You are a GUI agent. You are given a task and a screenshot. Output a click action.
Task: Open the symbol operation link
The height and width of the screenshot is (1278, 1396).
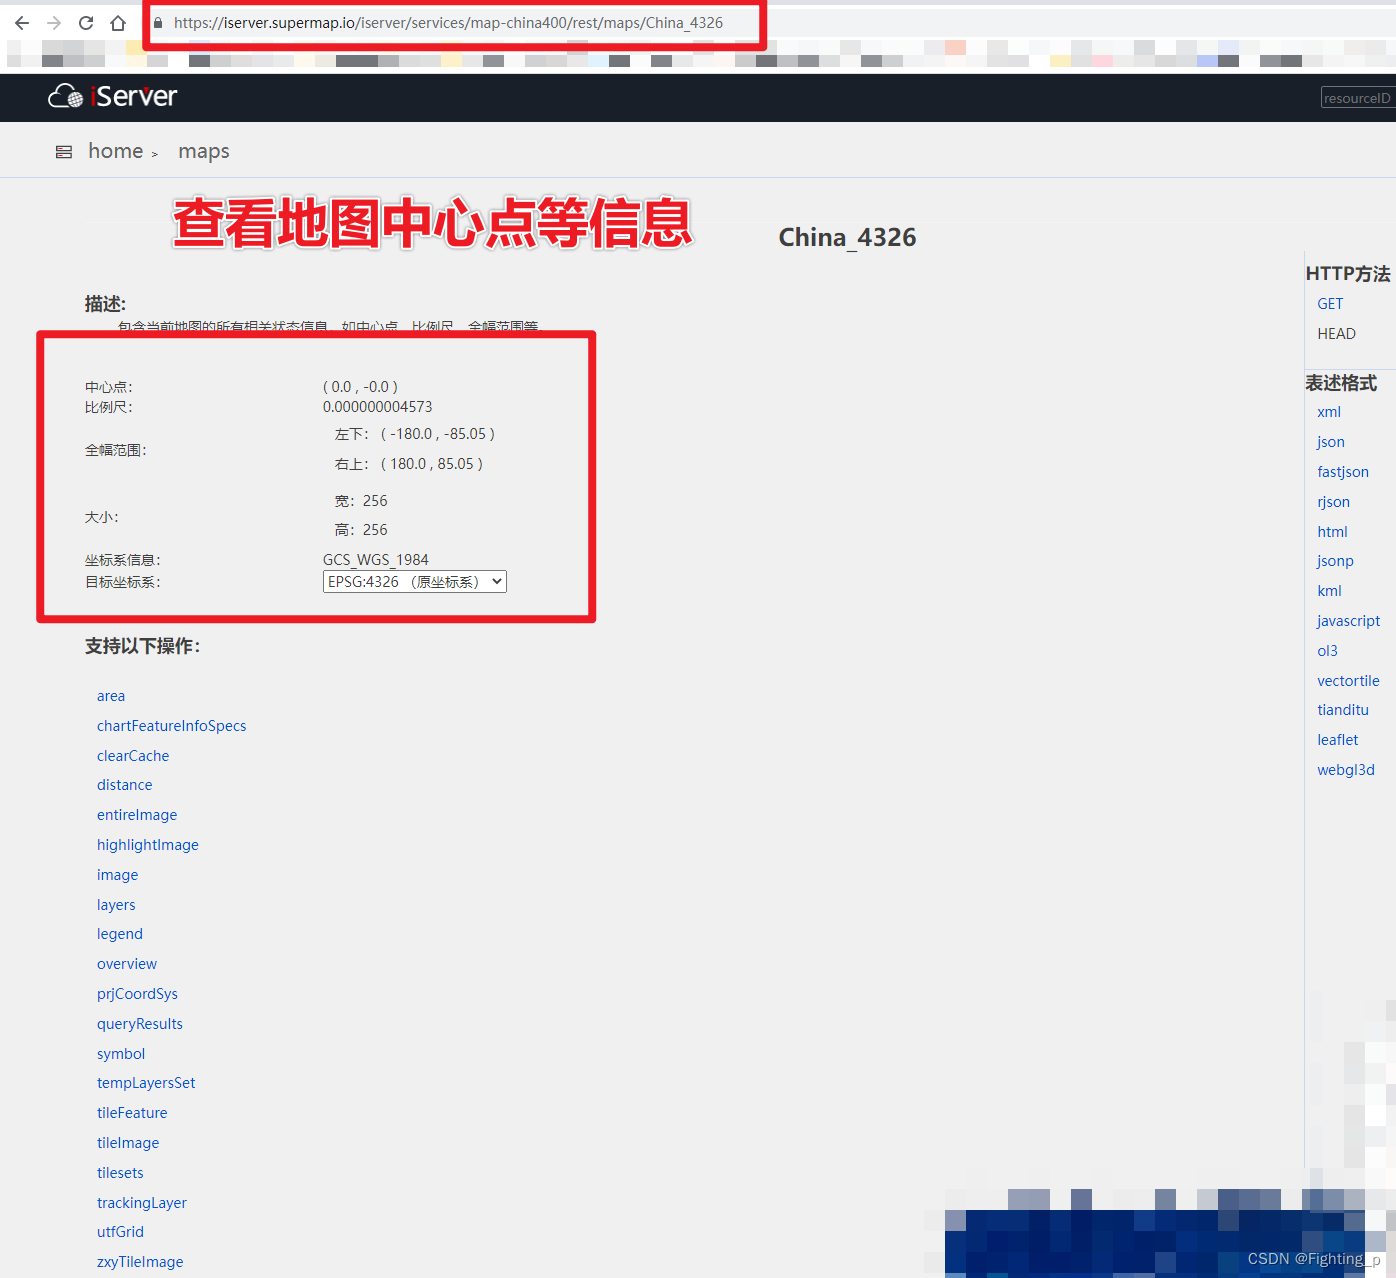coord(121,1054)
